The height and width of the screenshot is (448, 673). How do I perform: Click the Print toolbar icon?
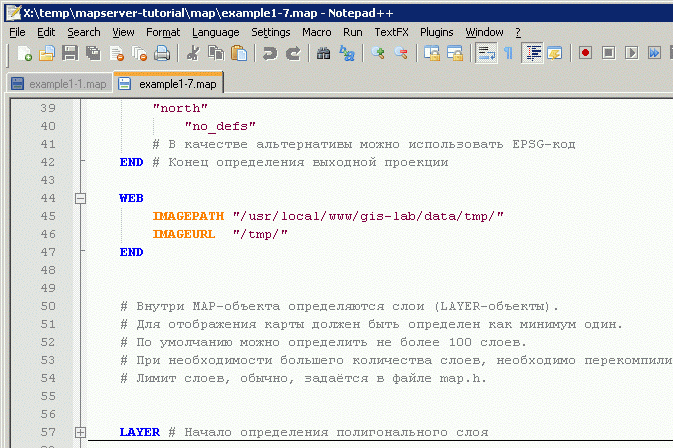162,53
